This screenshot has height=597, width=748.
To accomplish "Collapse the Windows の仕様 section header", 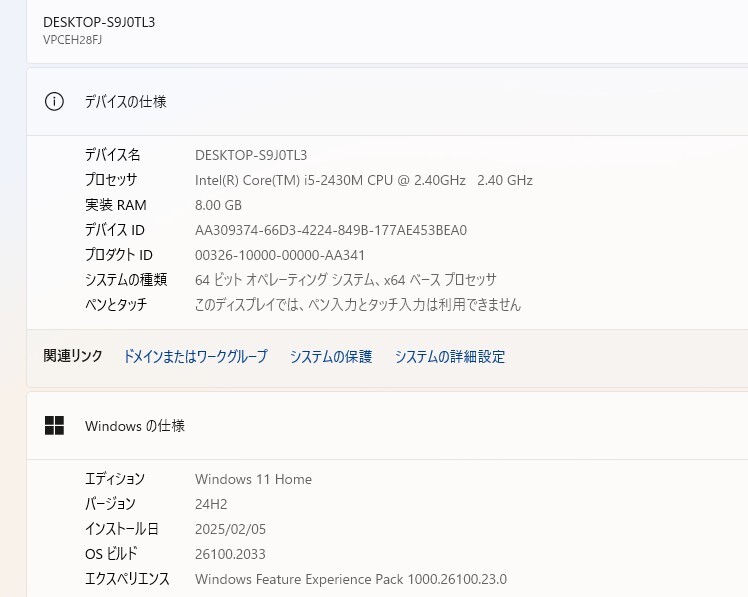I will pyautogui.click(x=387, y=426).
